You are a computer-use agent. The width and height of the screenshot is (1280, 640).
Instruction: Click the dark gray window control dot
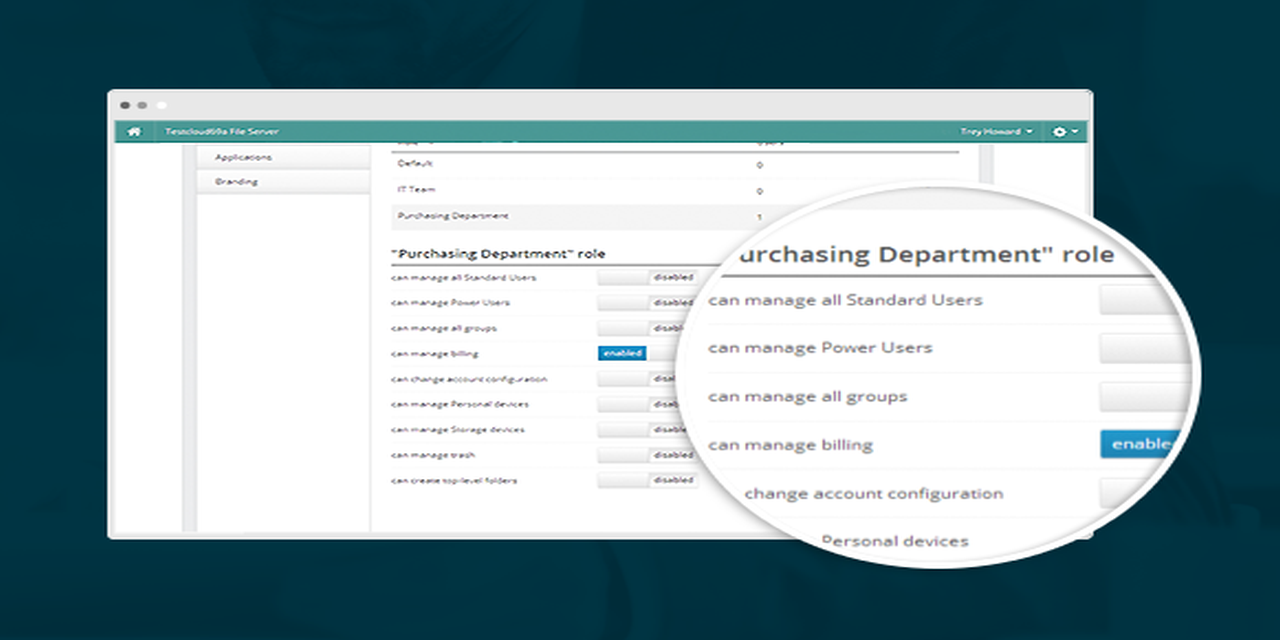(x=125, y=105)
